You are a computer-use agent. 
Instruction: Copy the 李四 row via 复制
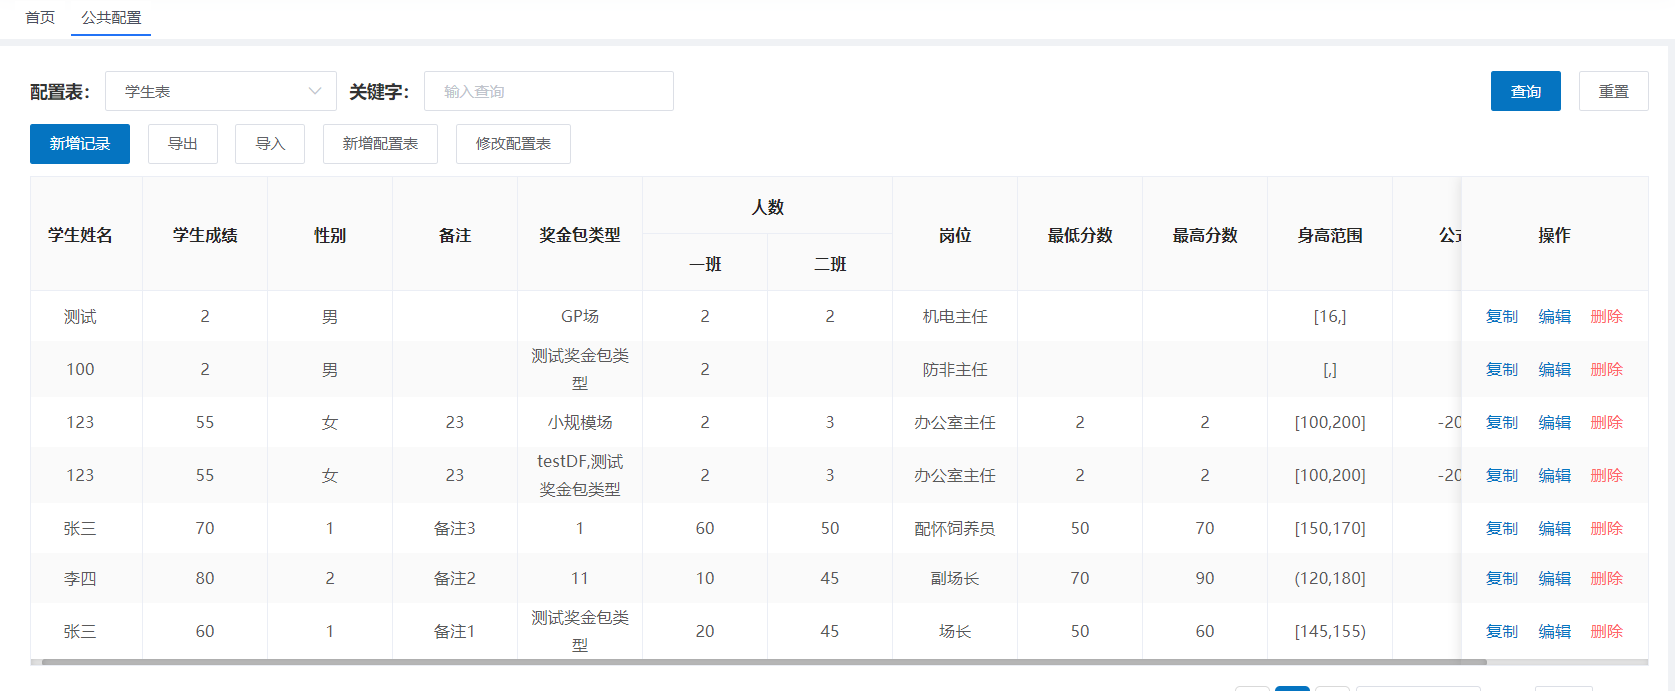(x=1501, y=578)
